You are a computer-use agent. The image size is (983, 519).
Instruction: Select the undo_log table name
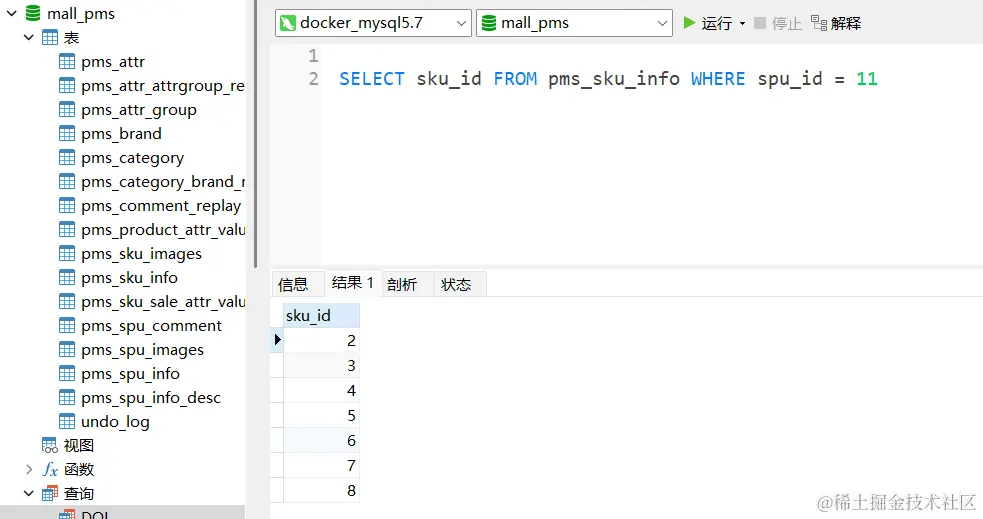coord(115,422)
